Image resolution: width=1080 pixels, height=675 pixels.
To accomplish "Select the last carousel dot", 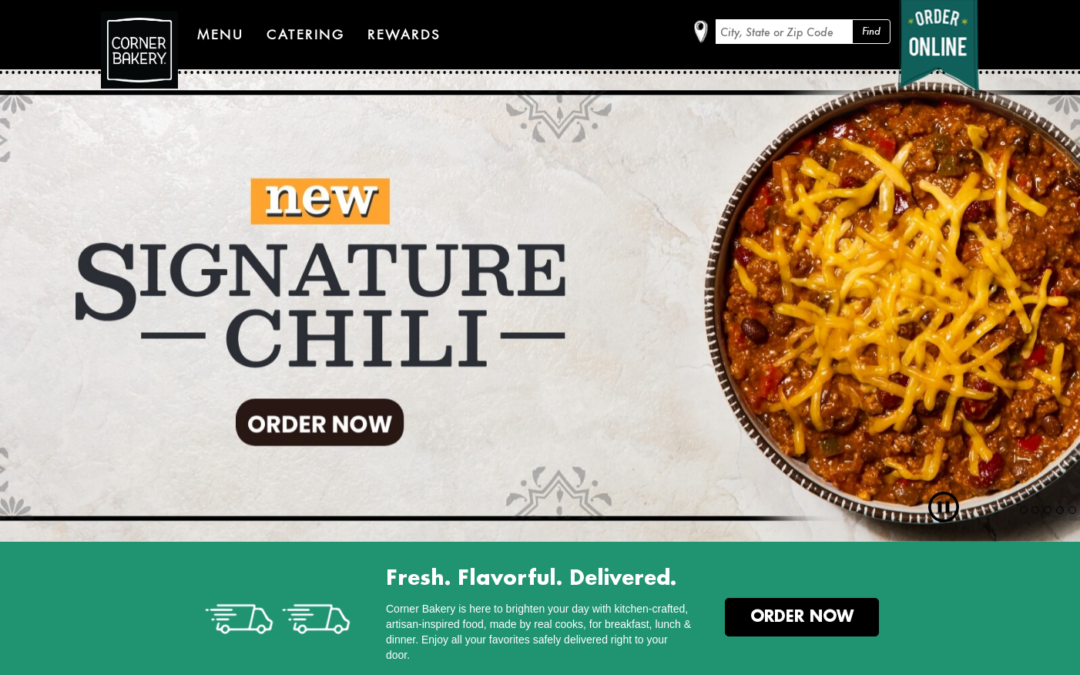I will pos(1072,510).
